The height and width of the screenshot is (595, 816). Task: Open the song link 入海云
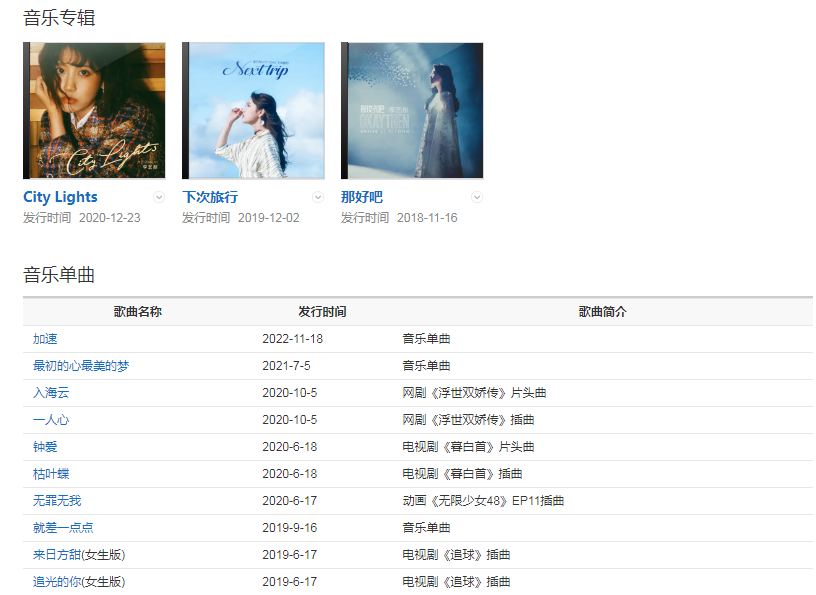[51, 393]
